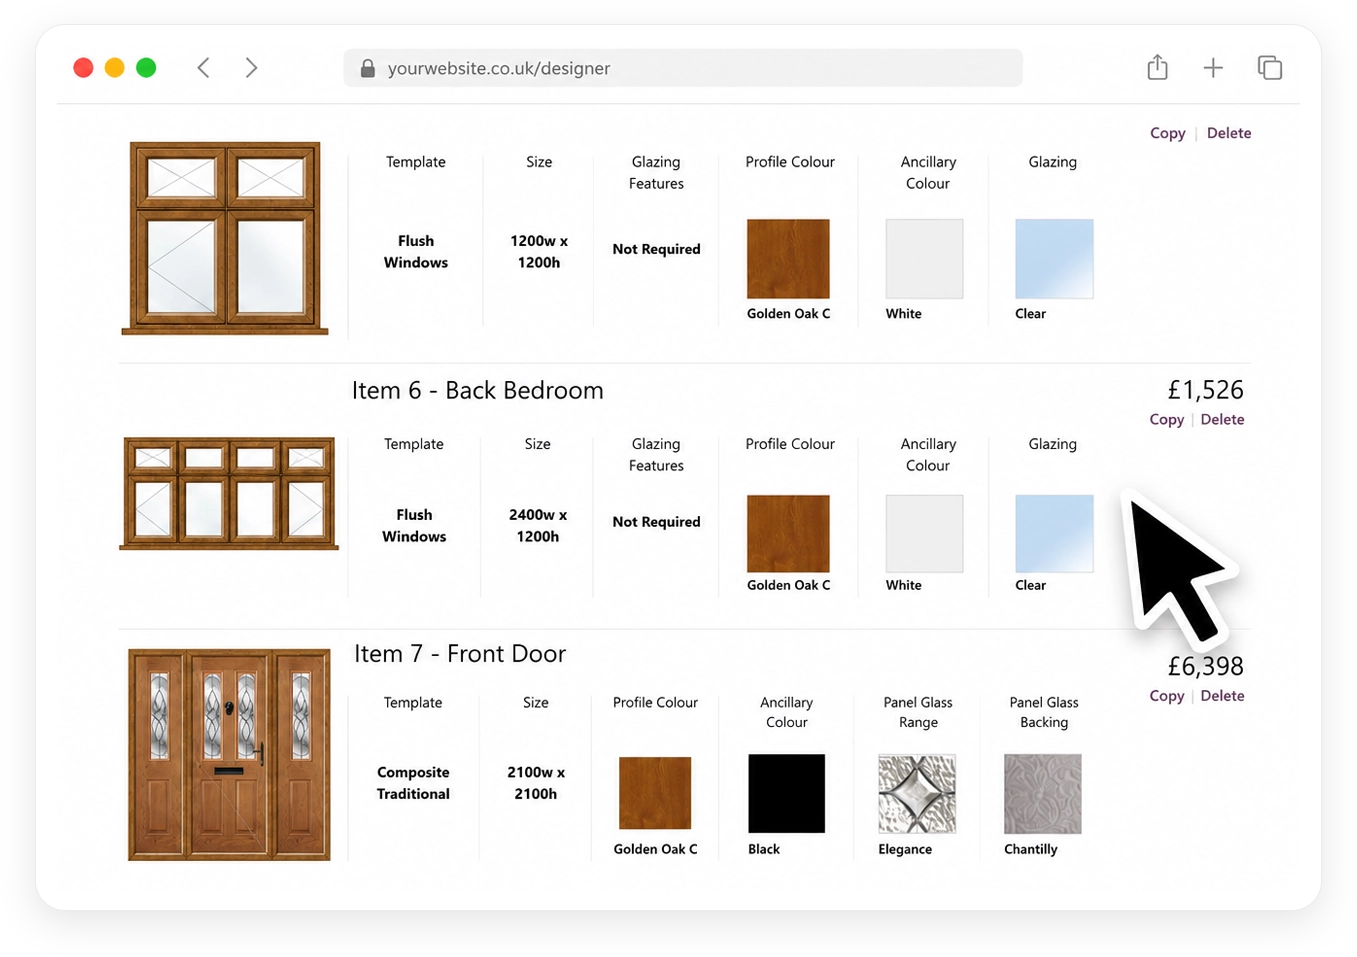Select Clear glazing swatch of 1200w window
Viewport: 1357px width, 957px height.
1054,259
